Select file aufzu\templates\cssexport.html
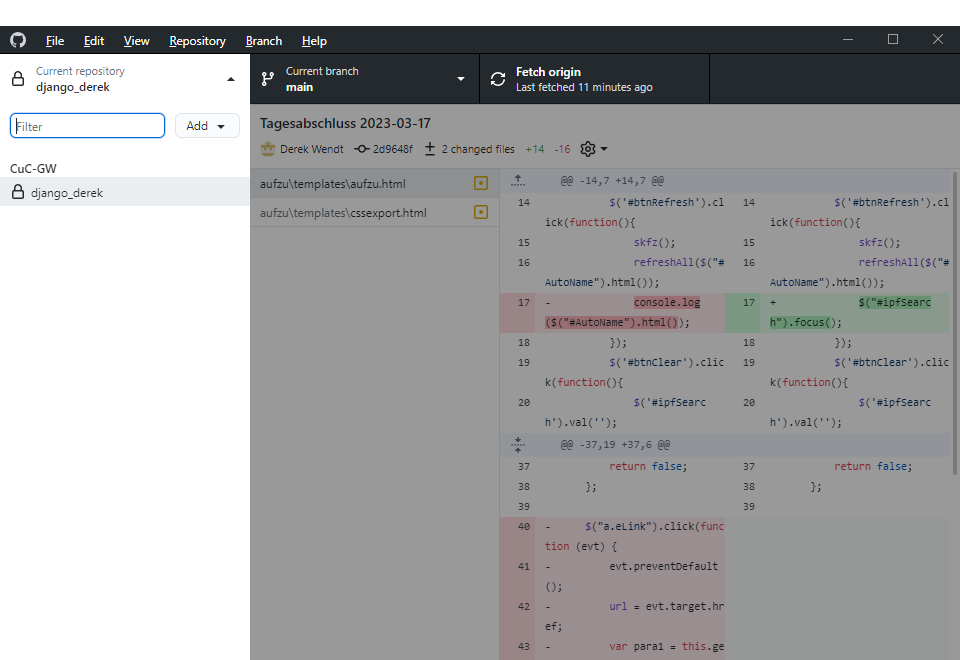960x660 pixels. 375,212
